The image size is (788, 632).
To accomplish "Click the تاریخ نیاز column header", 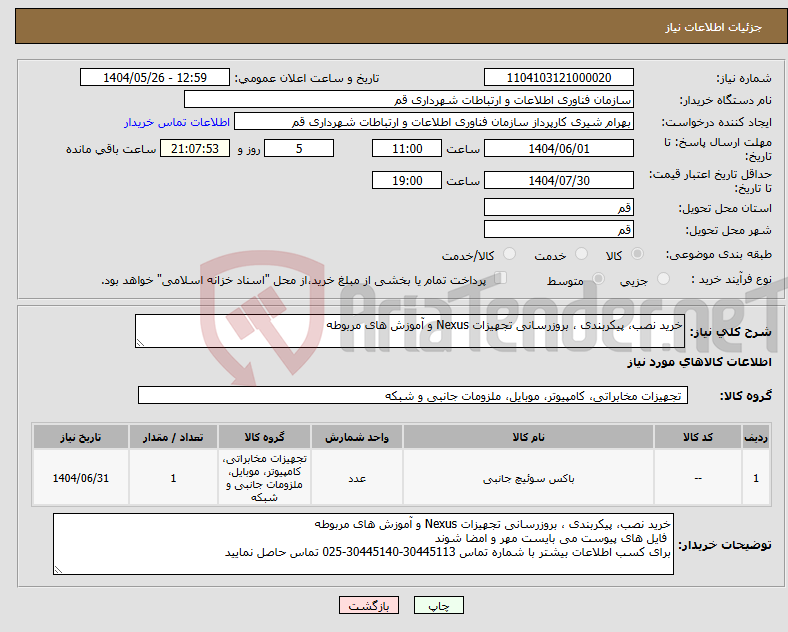I will click(80, 437).
